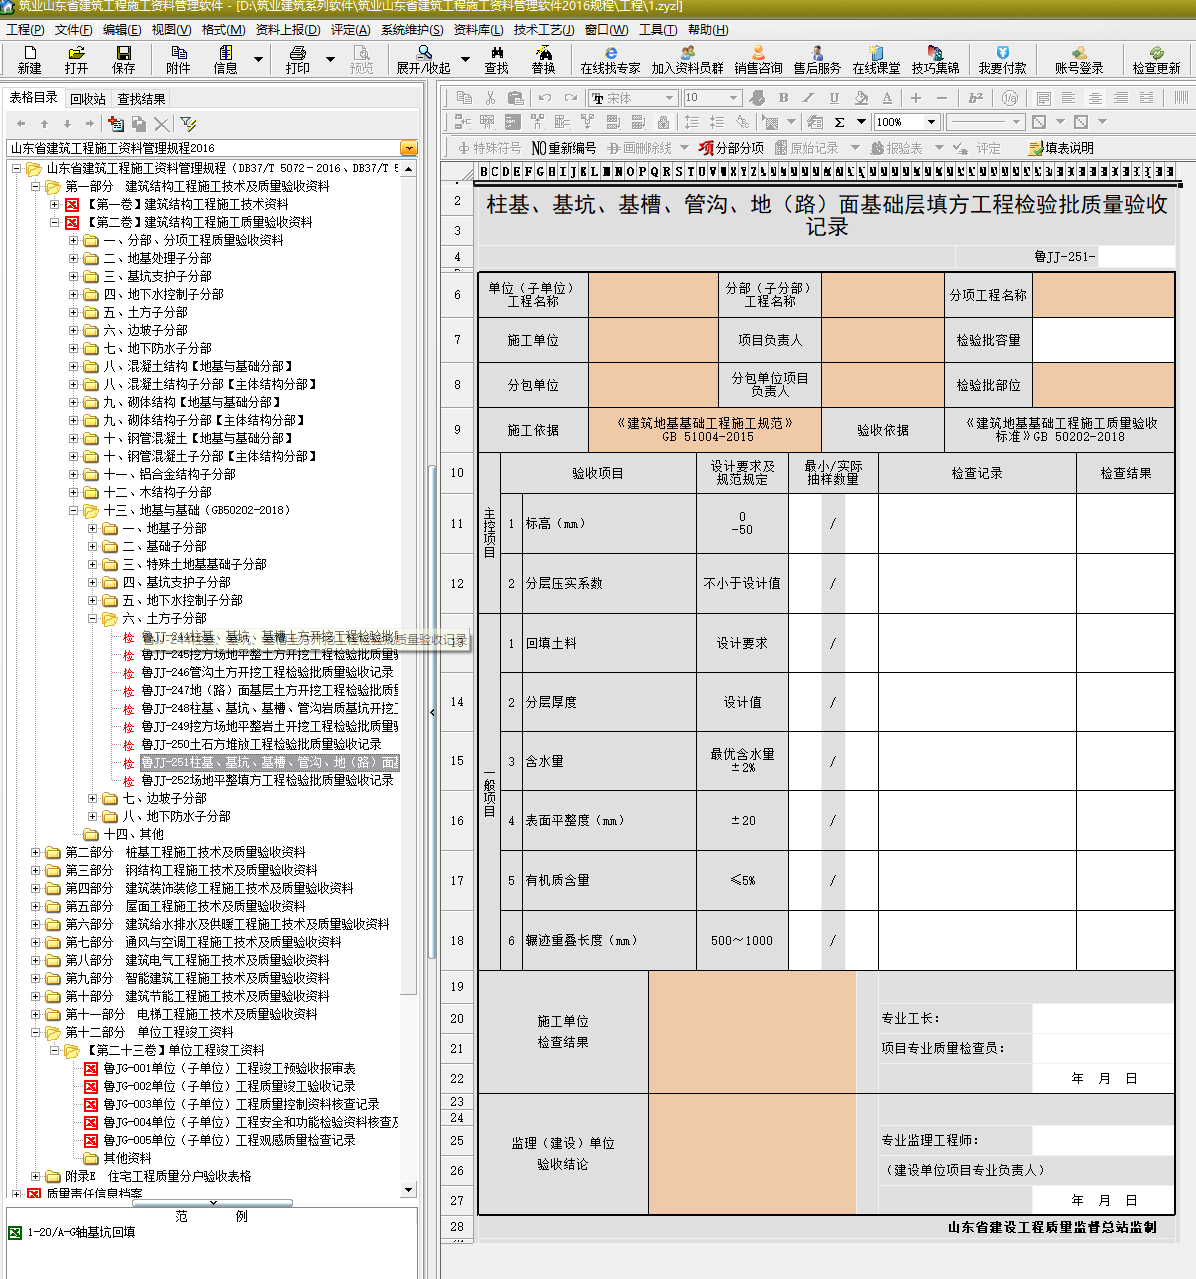Open the 宋体 font name dropdown
The width and height of the screenshot is (1196, 1279).
[x=669, y=97]
